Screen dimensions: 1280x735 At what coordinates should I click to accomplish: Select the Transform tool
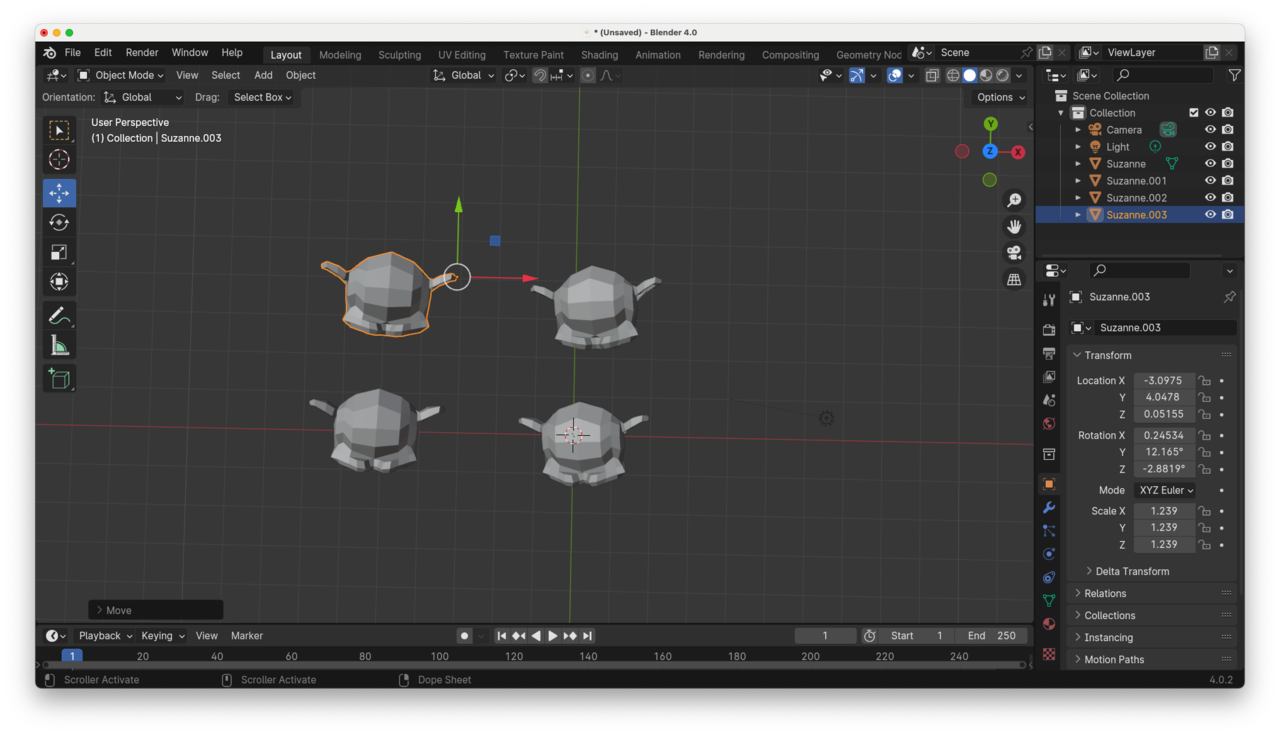(x=59, y=282)
